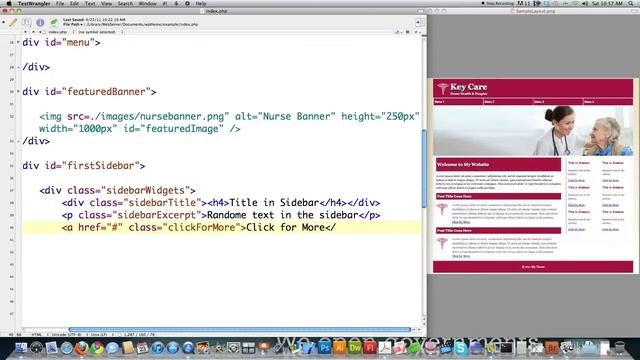Open the View menu
The height and width of the screenshot is (360, 640).
point(106,3)
